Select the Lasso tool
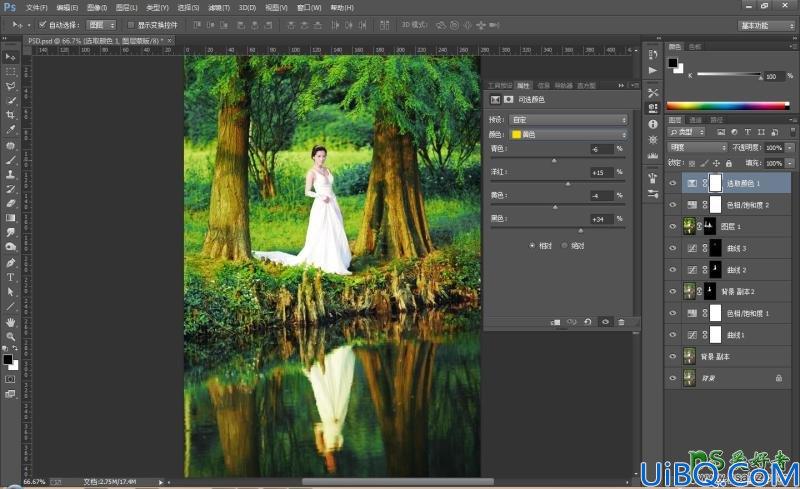This screenshot has width=800, height=489. pos(10,86)
